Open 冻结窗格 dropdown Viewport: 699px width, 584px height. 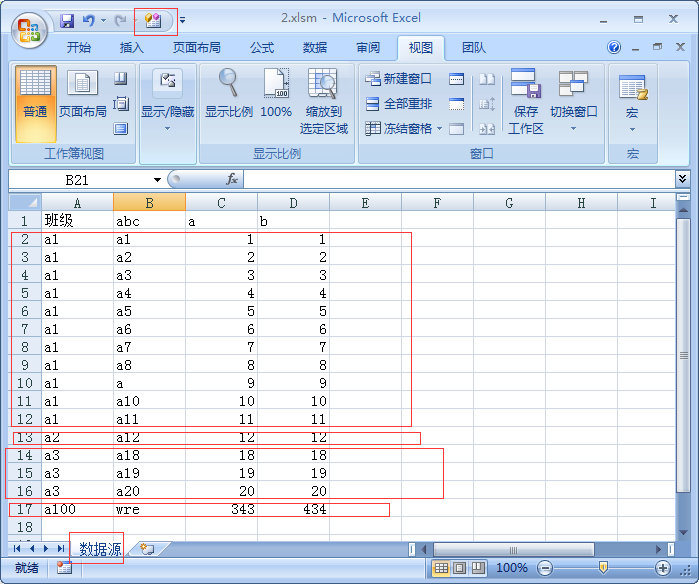(x=404, y=129)
